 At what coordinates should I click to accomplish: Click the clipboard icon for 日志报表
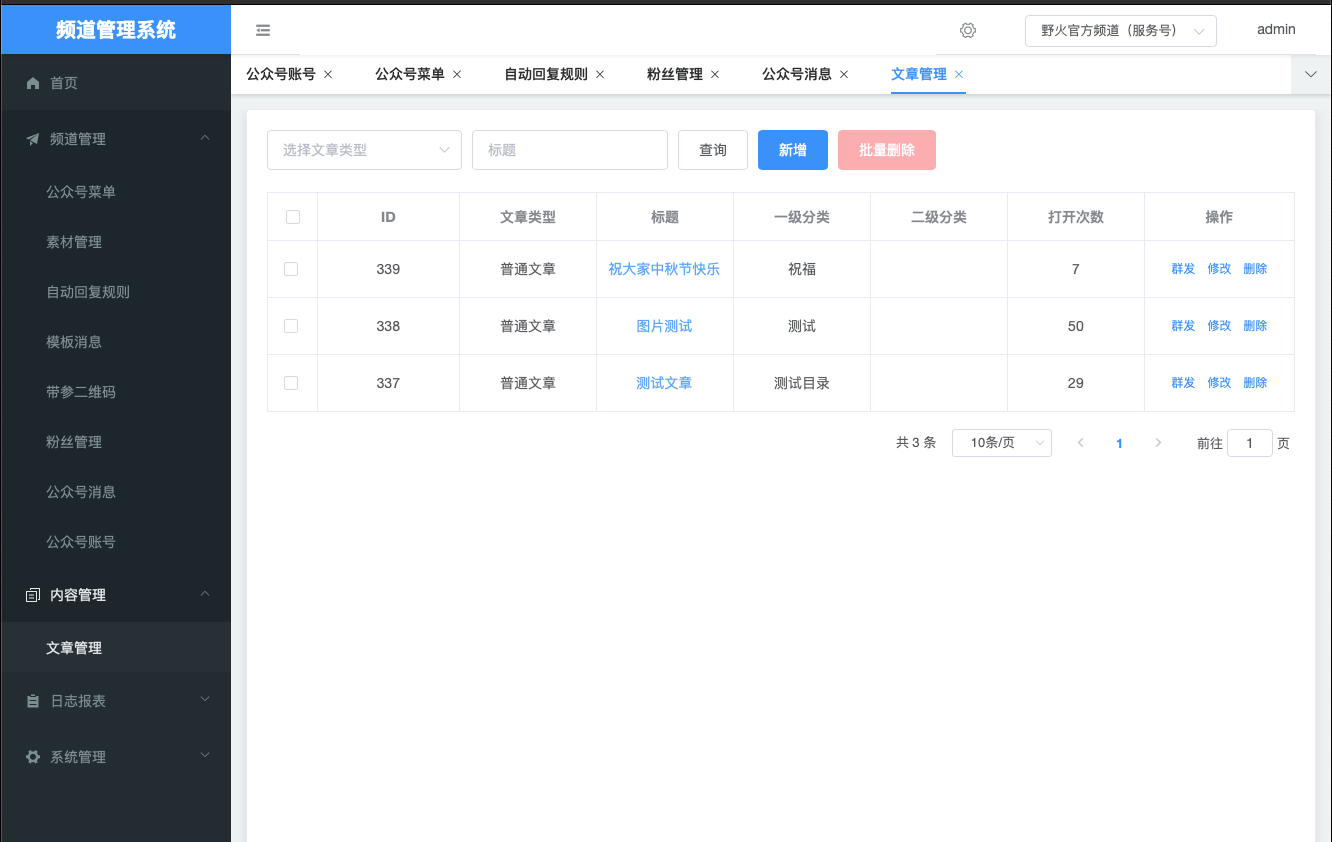tap(33, 701)
